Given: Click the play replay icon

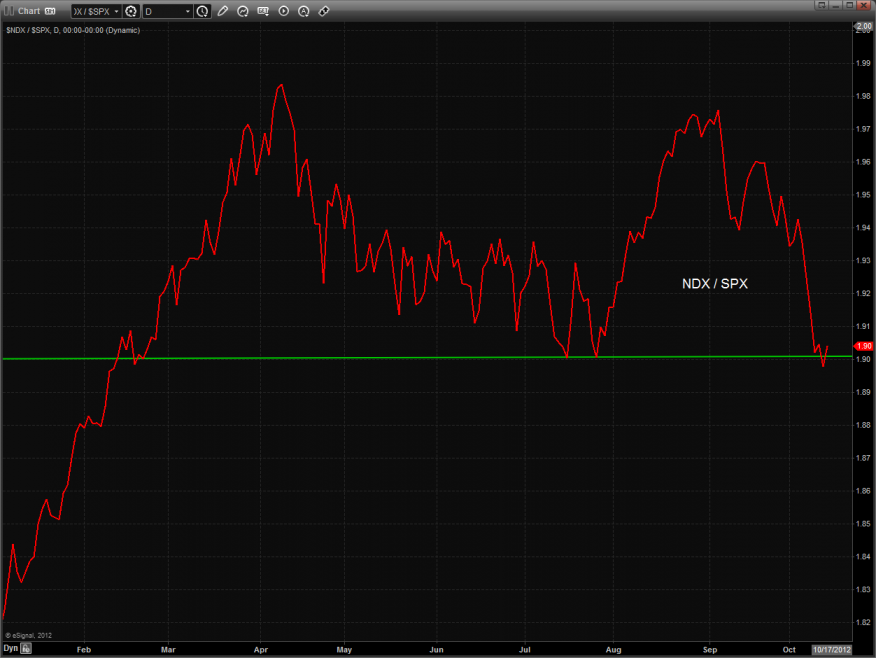Looking at the screenshot, I should (283, 11).
